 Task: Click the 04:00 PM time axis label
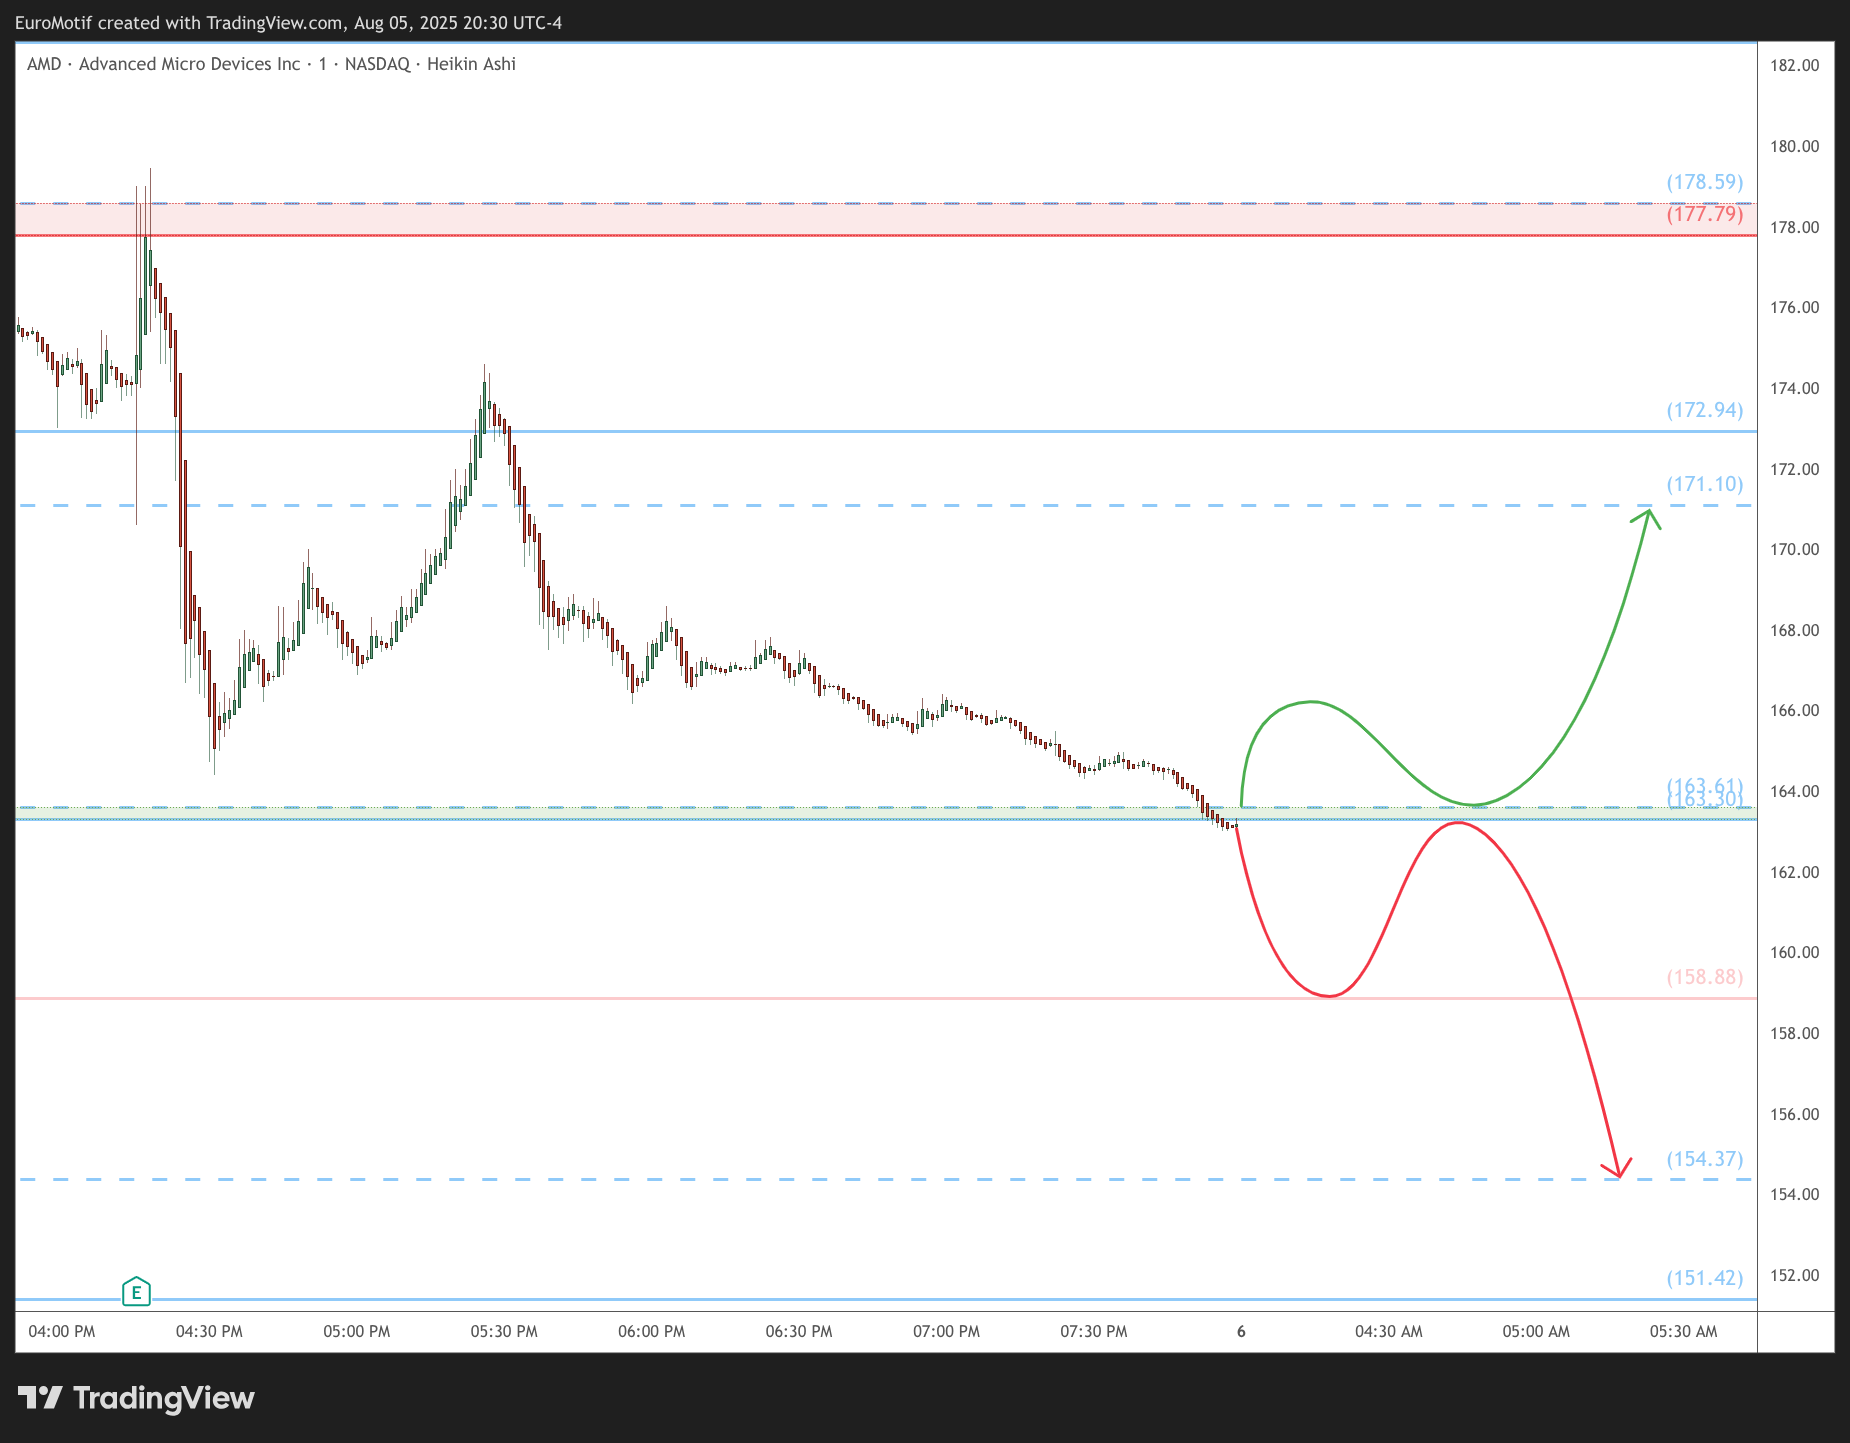[62, 1331]
